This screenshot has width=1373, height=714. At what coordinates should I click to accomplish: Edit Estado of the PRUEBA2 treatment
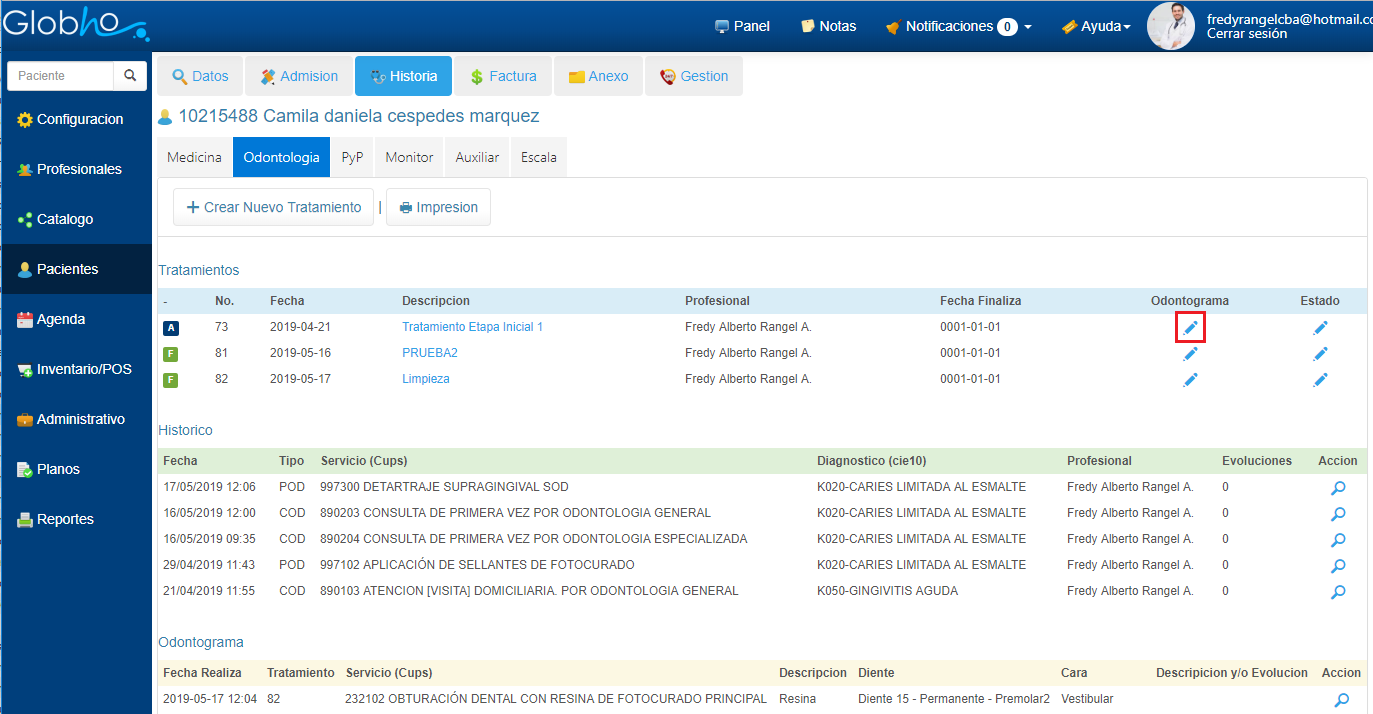[1320, 353]
